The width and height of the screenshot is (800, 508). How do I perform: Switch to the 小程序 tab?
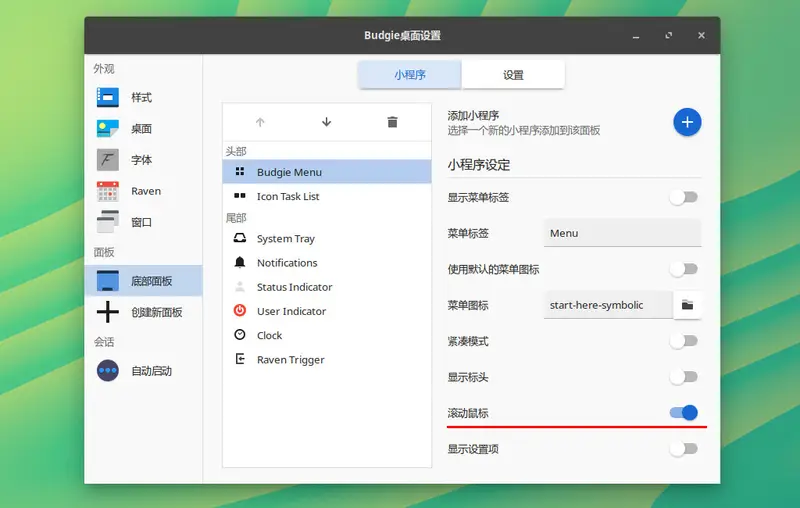(x=410, y=75)
